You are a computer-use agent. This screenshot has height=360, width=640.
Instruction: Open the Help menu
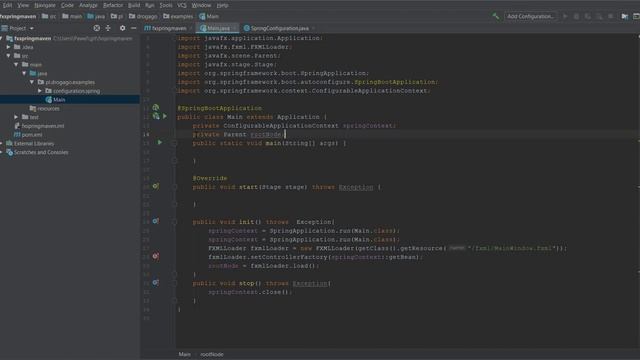[x=222, y=5]
